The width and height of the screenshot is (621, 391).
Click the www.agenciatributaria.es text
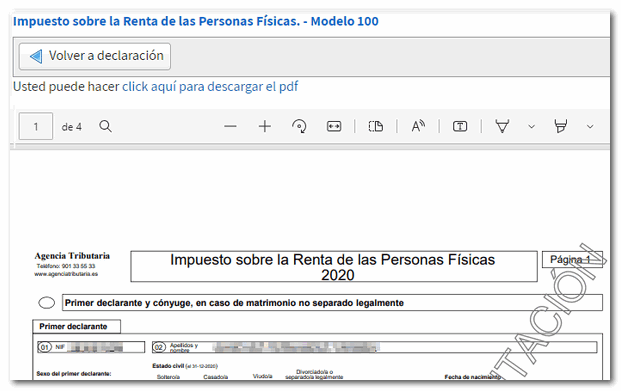coord(66,274)
